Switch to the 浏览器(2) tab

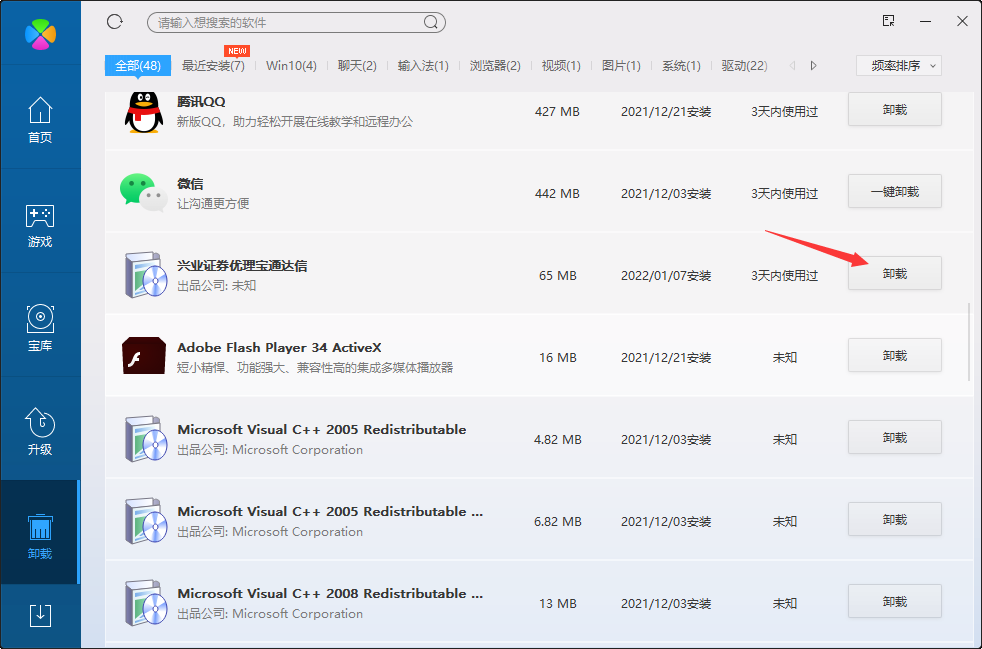tap(495, 66)
